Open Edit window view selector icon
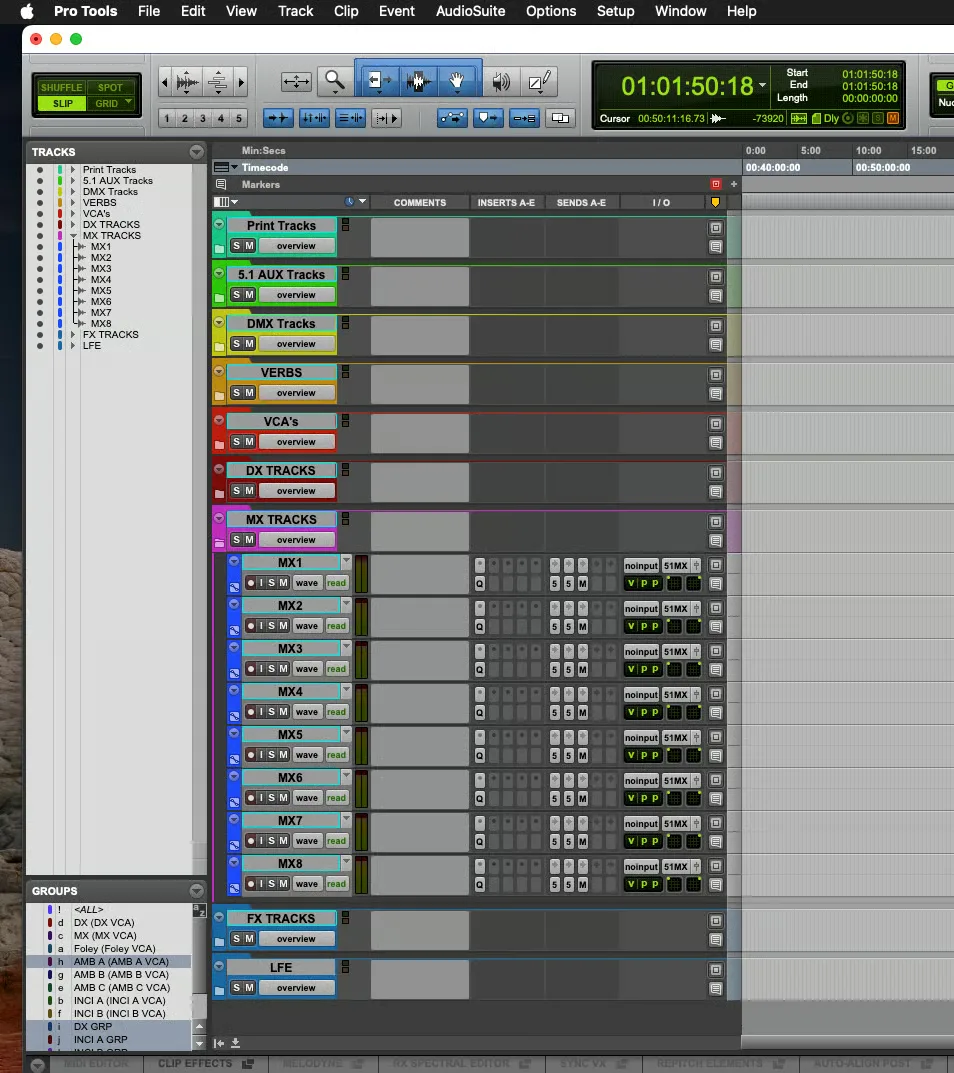The height and width of the screenshot is (1073, 954). point(225,202)
